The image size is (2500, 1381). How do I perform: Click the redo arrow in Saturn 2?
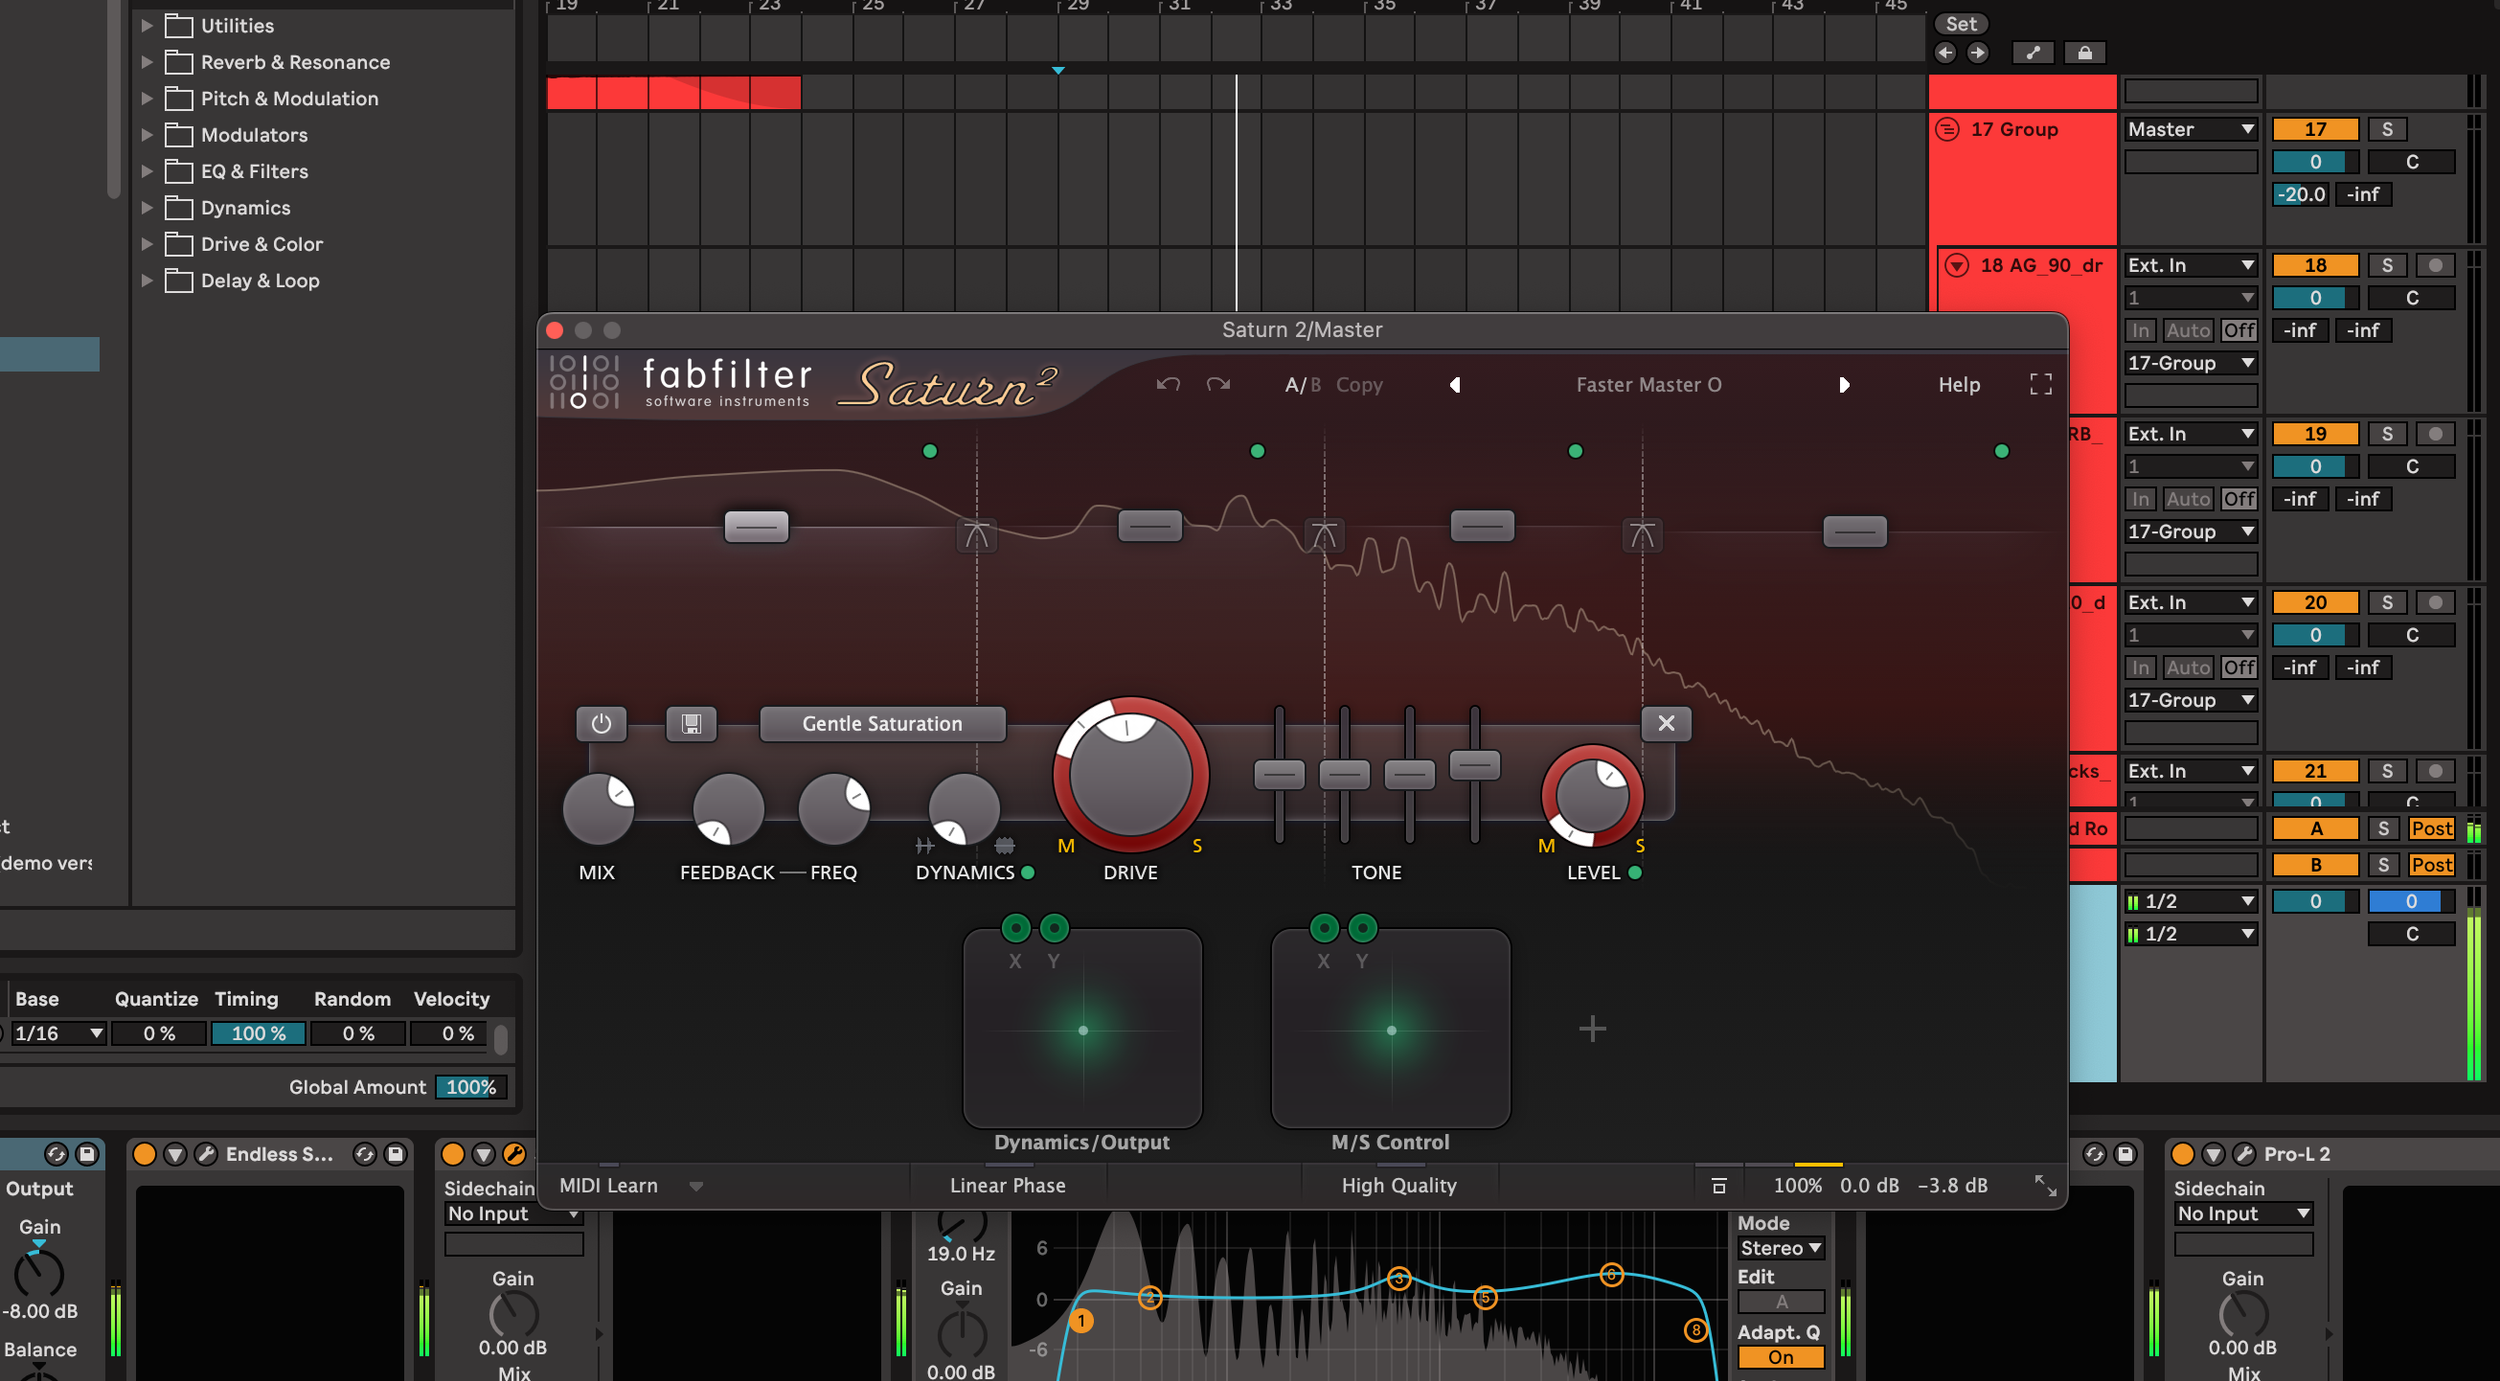click(1218, 384)
